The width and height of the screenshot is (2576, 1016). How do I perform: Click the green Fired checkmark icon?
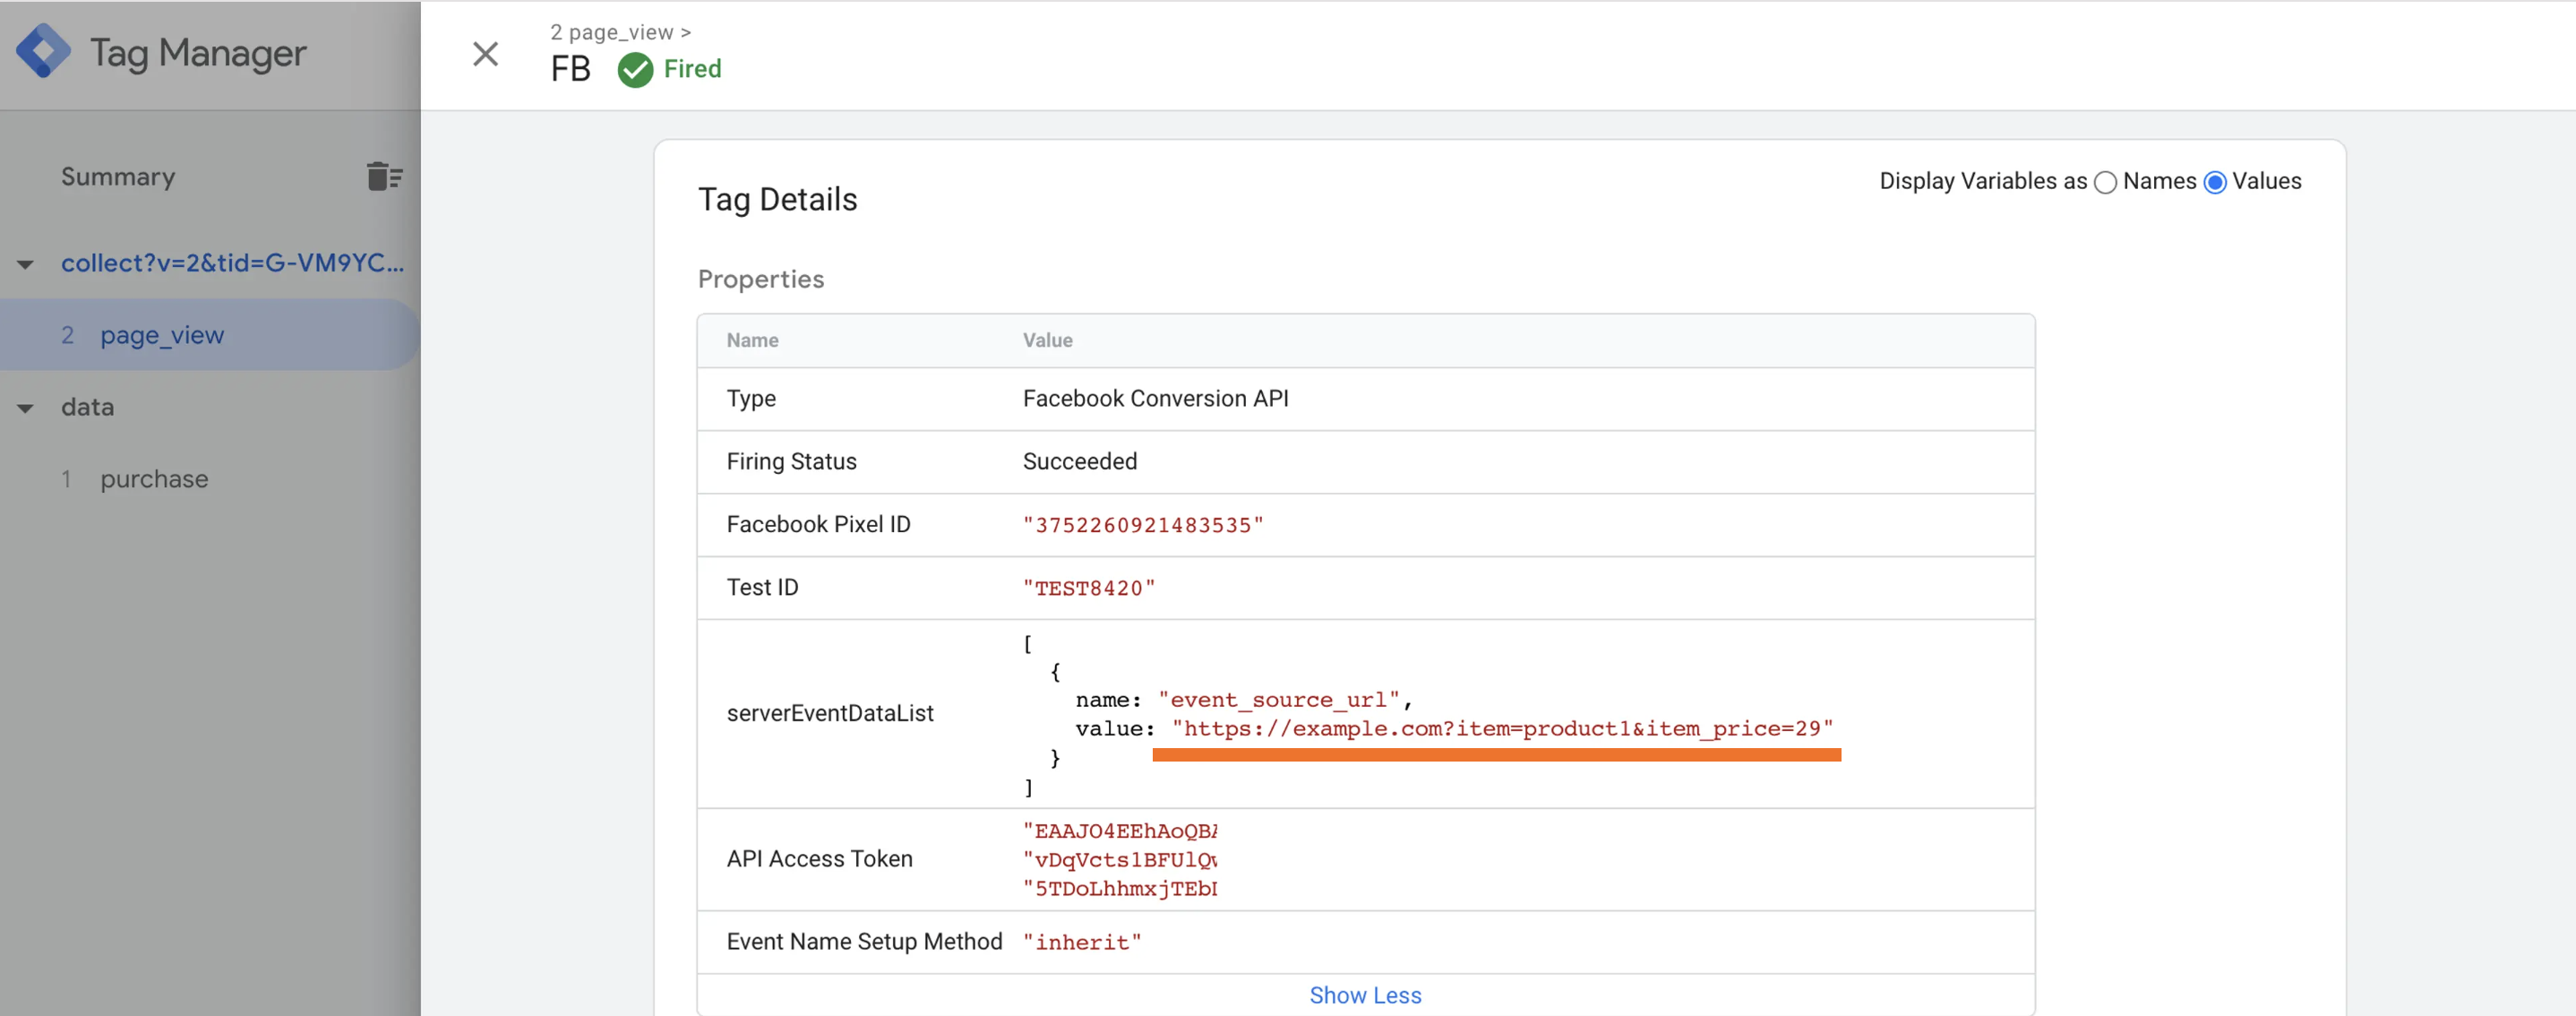[x=635, y=70]
